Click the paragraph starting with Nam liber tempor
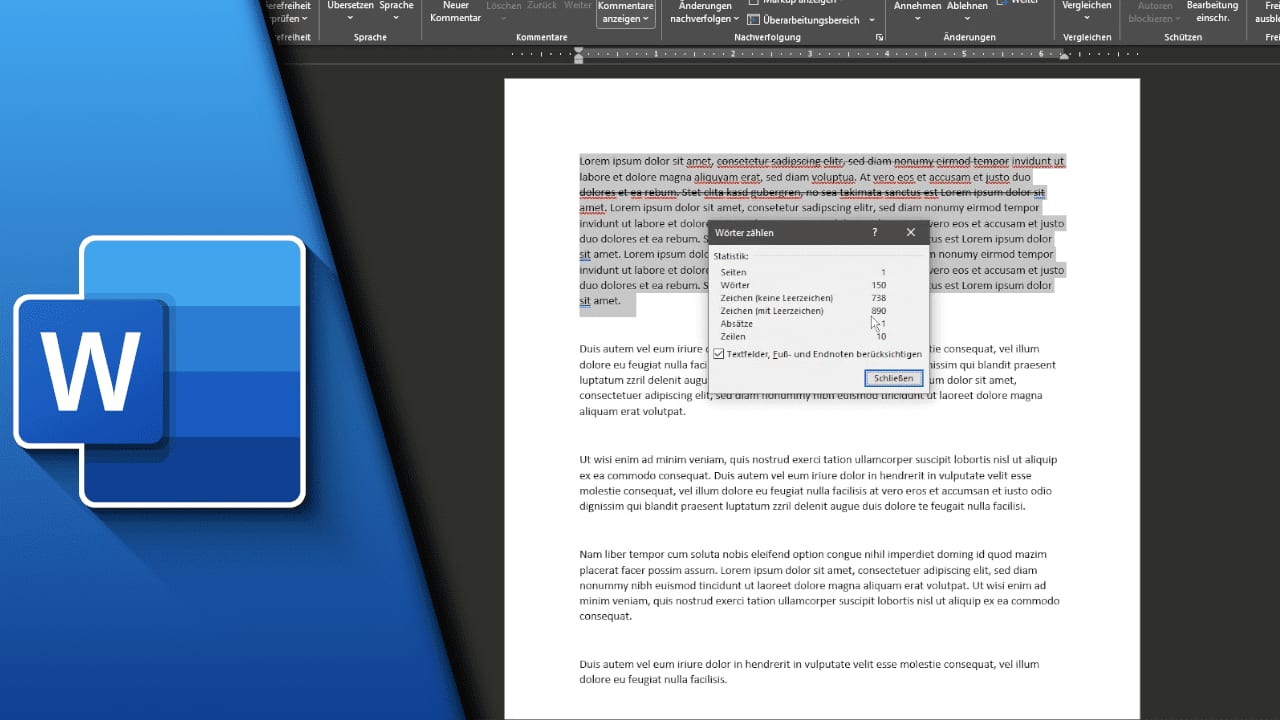This screenshot has height=720, width=1280. [819, 585]
